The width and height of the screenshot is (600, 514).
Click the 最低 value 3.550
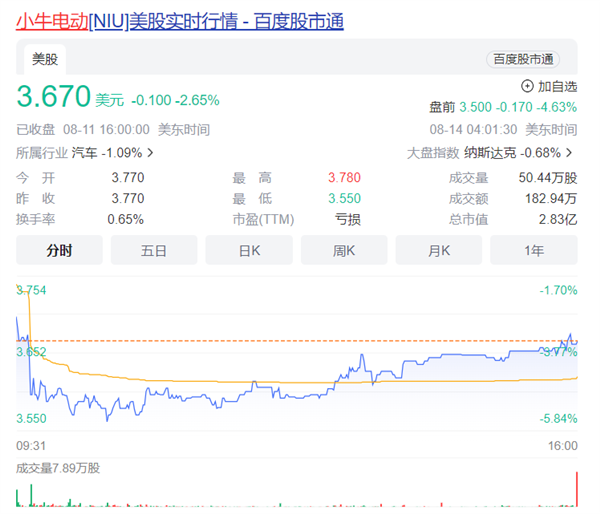point(344,198)
